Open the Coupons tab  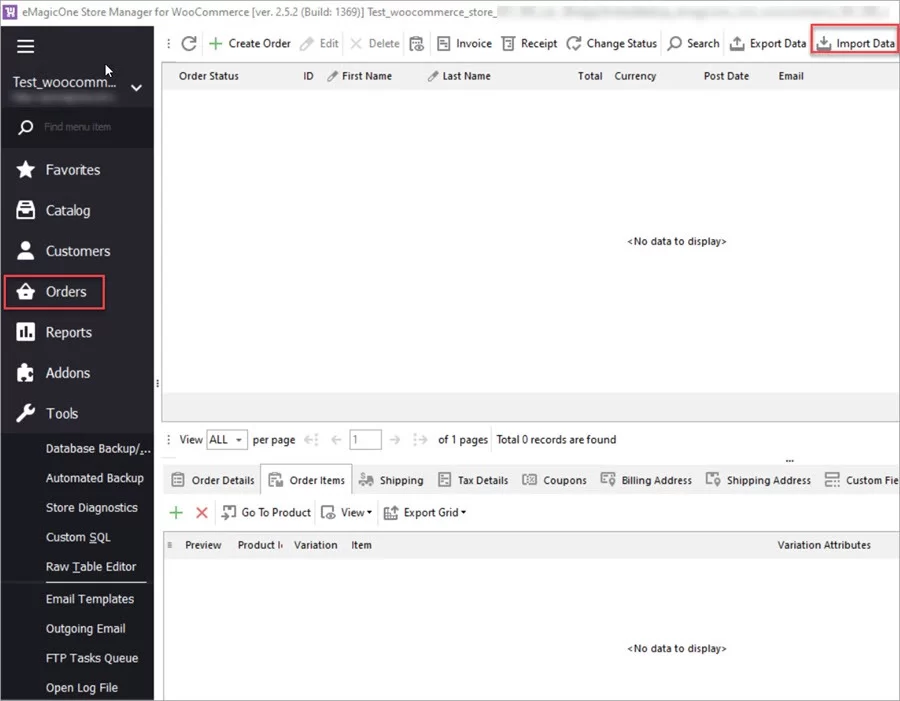click(554, 479)
